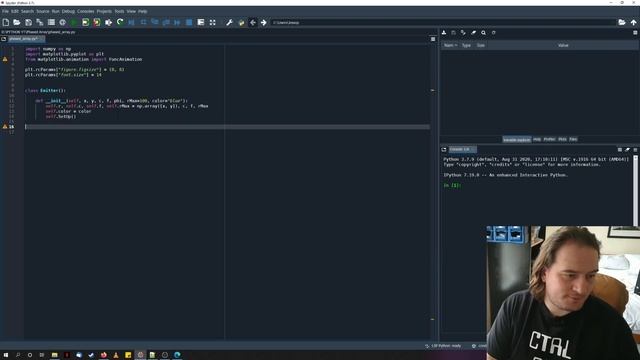
Task: Sort variables by the Name column header
Action: pos(450,45)
